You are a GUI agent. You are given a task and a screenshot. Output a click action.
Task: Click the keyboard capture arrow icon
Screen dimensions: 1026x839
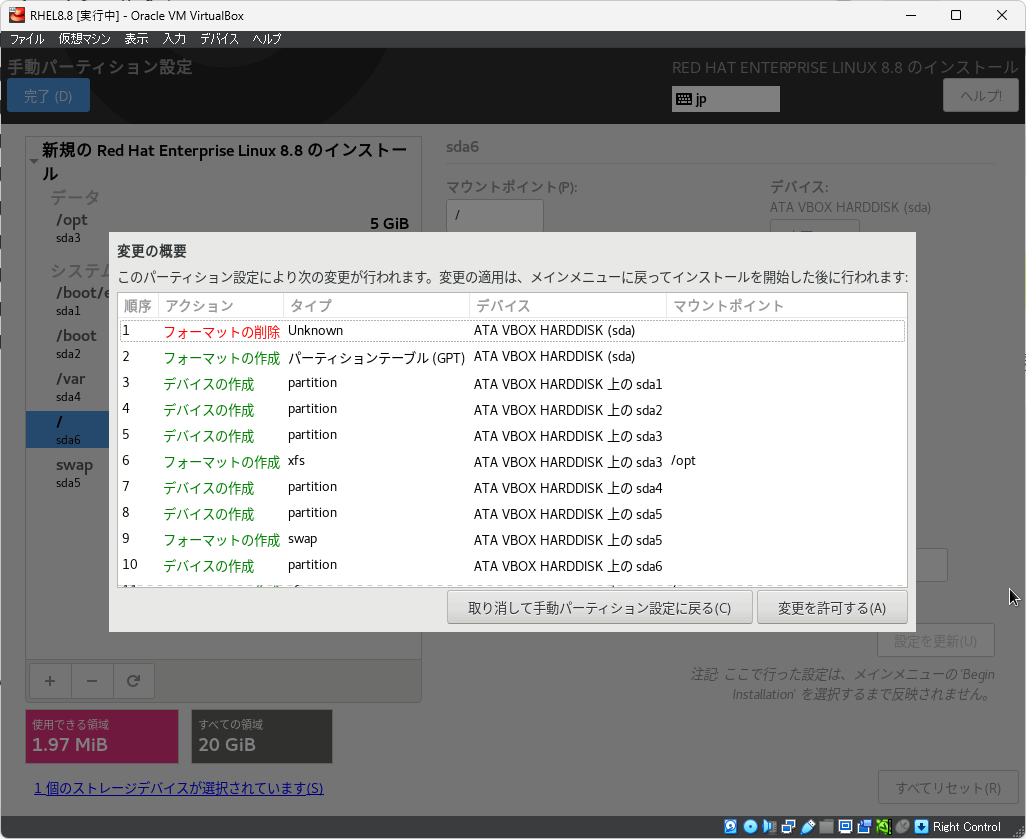[921, 827]
